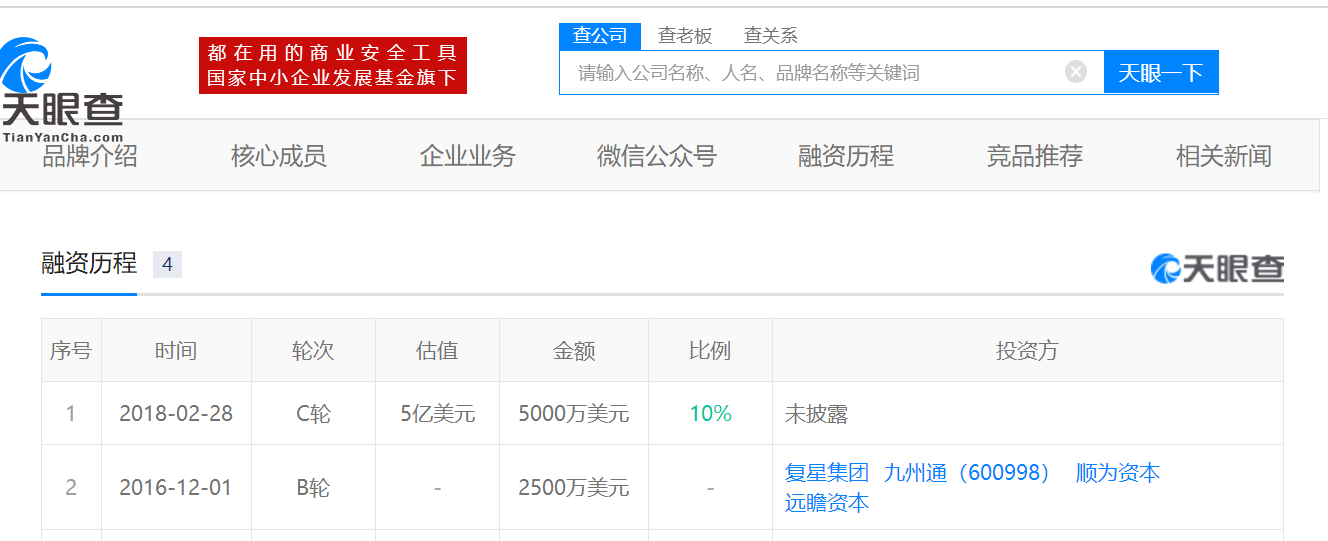View the 相关新闻 section
Image resolution: width=1328 pixels, height=541 pixels.
coord(1224,156)
